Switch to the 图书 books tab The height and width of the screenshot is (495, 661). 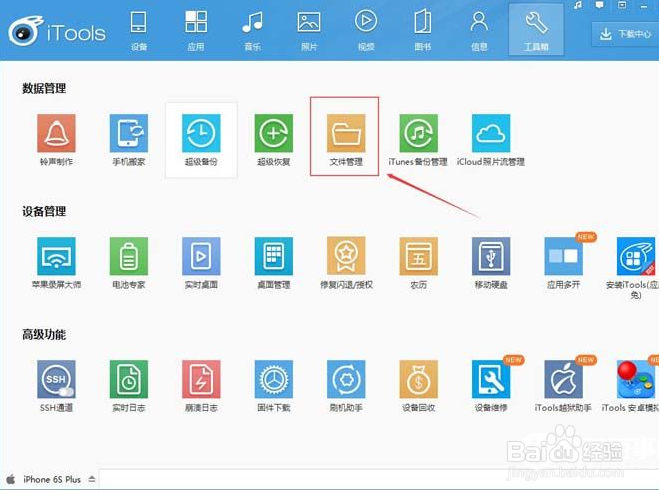tap(422, 30)
